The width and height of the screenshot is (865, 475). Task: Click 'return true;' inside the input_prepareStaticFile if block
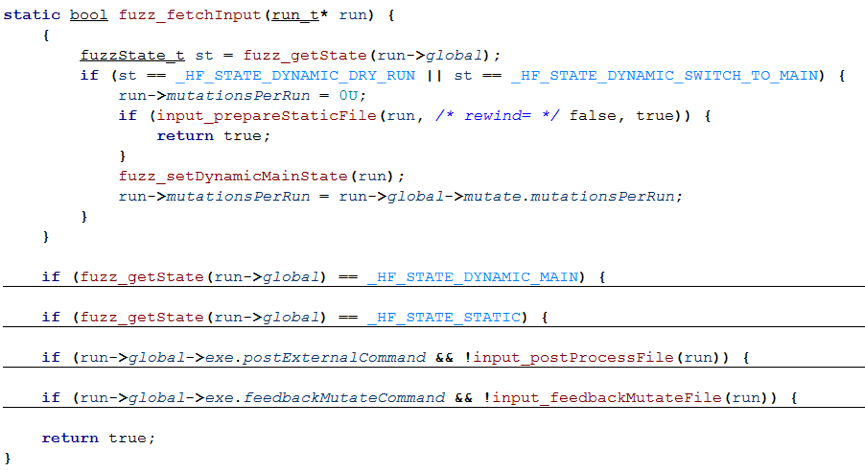(213, 136)
